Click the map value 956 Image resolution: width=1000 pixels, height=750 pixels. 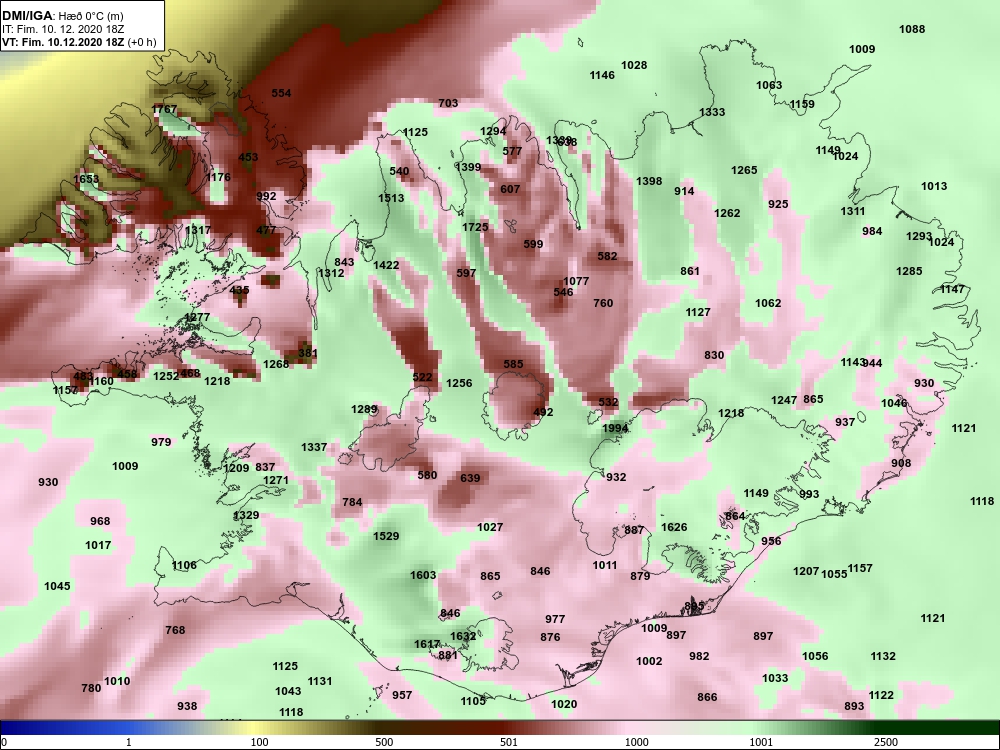click(771, 541)
